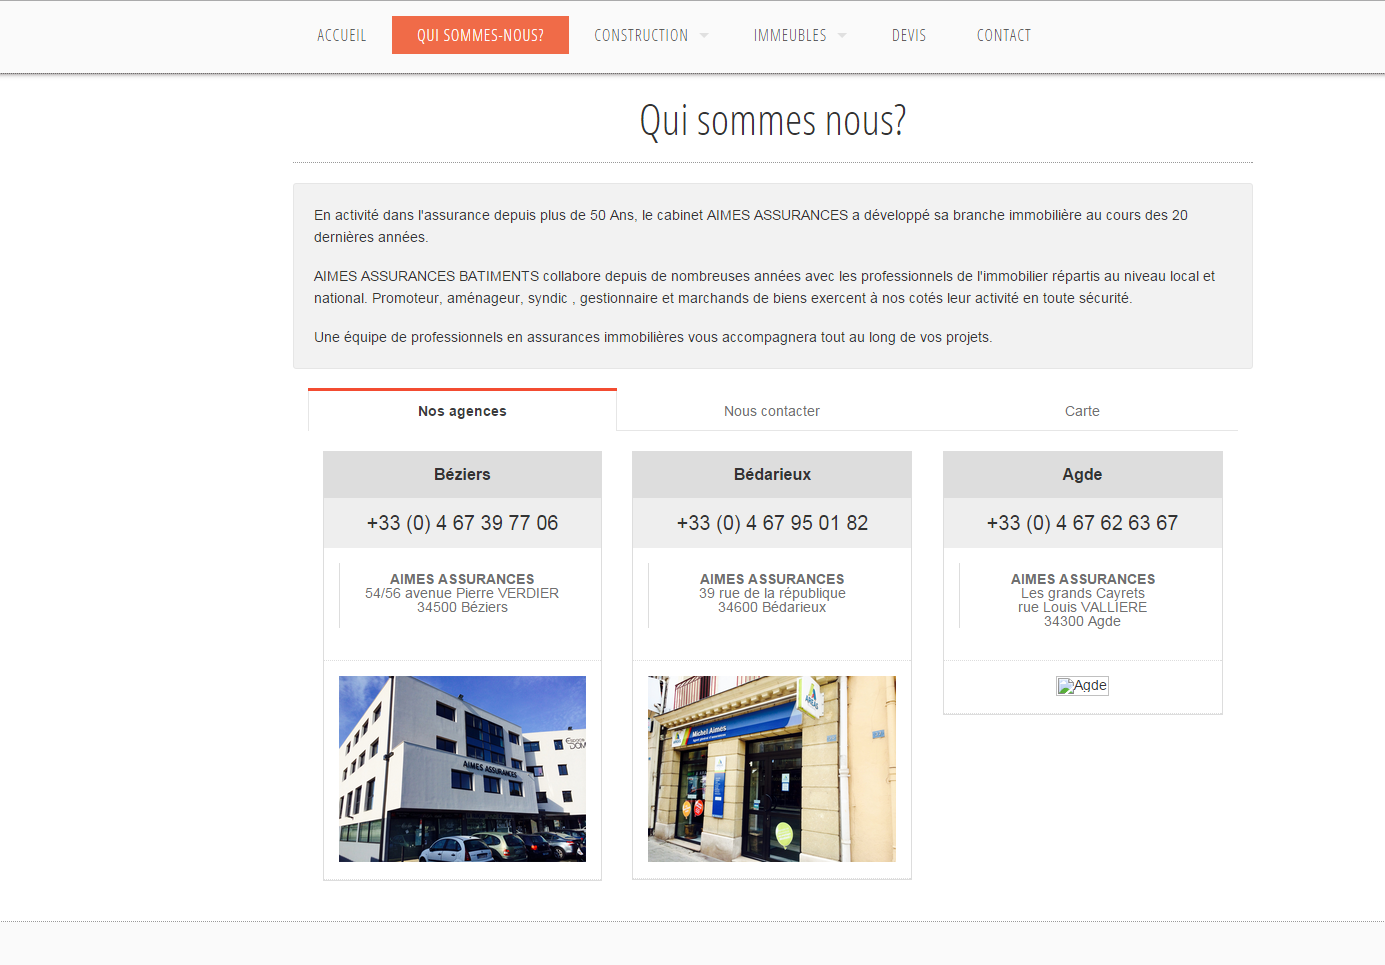Click the Béziers agency heading
This screenshot has width=1385, height=965.
coord(462,474)
